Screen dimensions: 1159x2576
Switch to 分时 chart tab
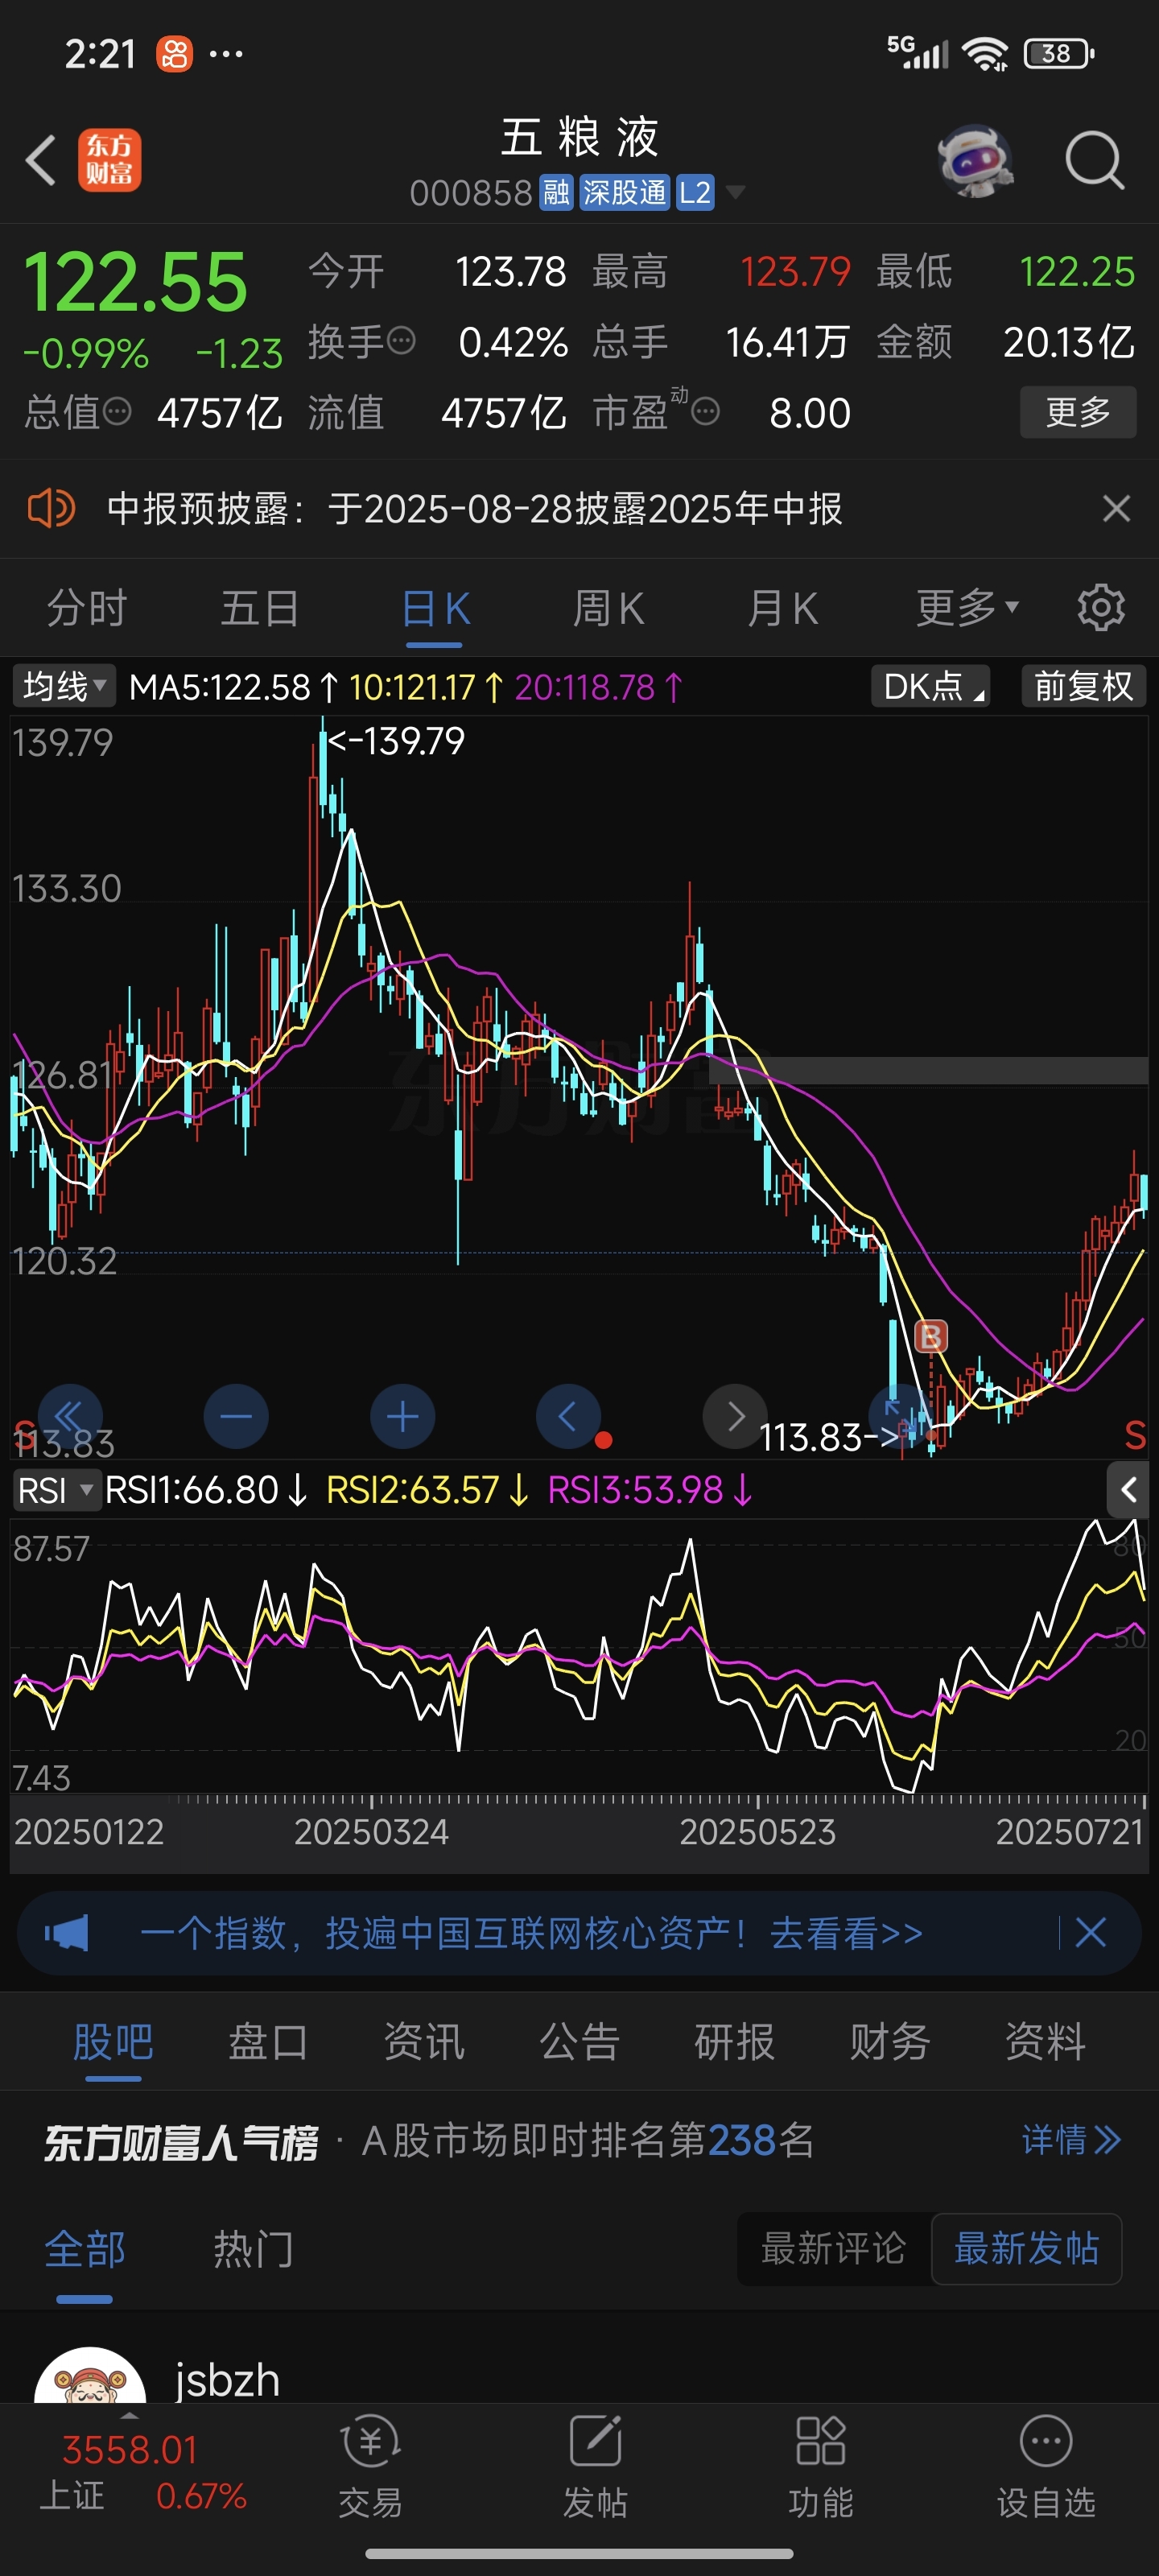coord(87,607)
